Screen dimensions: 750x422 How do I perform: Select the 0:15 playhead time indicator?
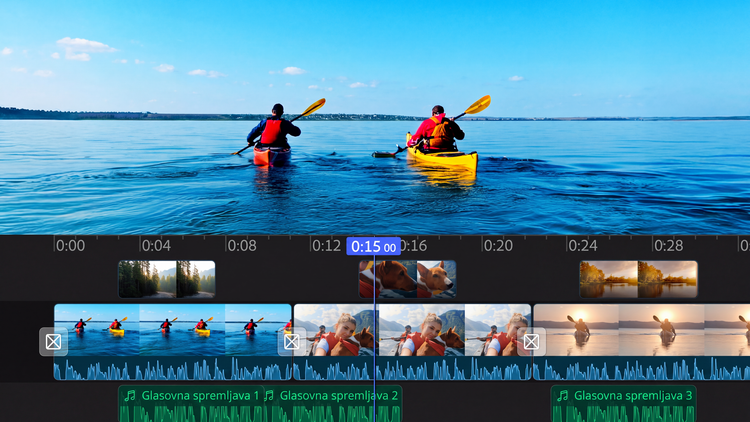[x=374, y=246]
